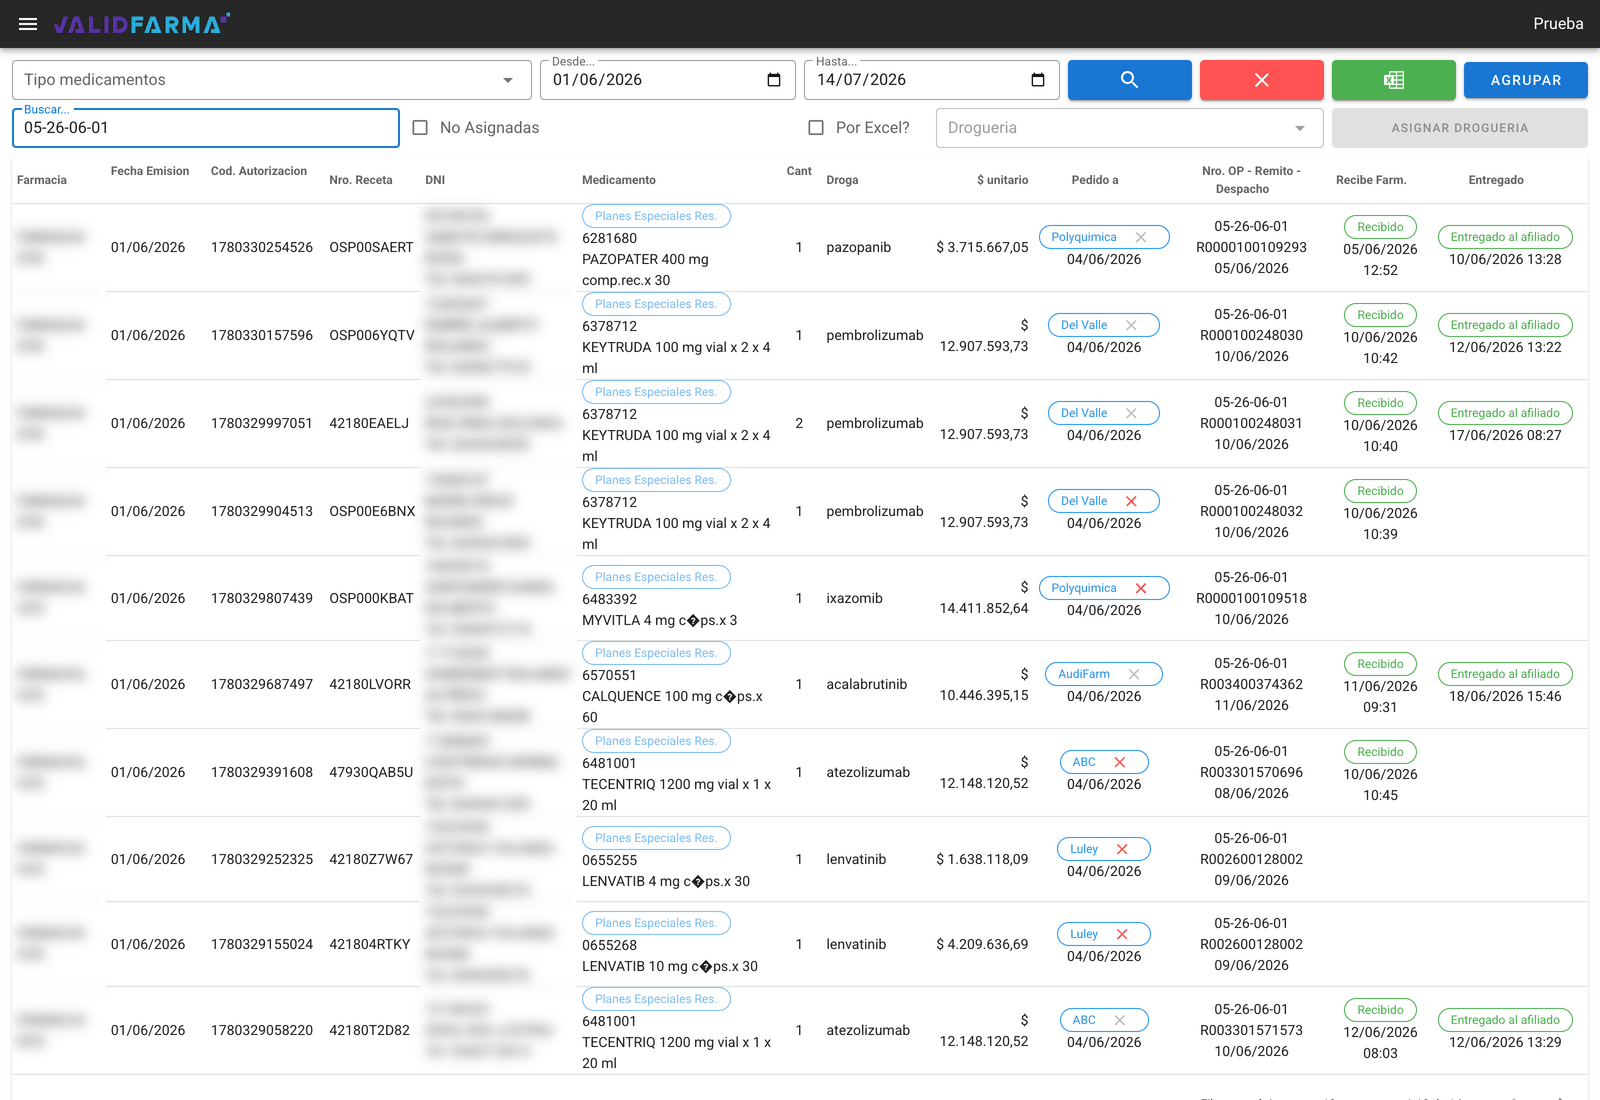
Task: Select authorization code 1780329687497
Action: 262,684
